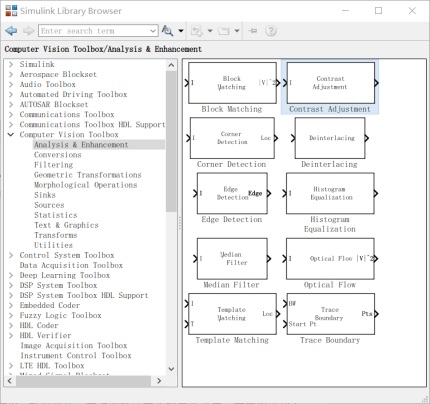Viewport: 430px width, 404px height.
Task: Expand the Simulink library node
Action: 11,64
